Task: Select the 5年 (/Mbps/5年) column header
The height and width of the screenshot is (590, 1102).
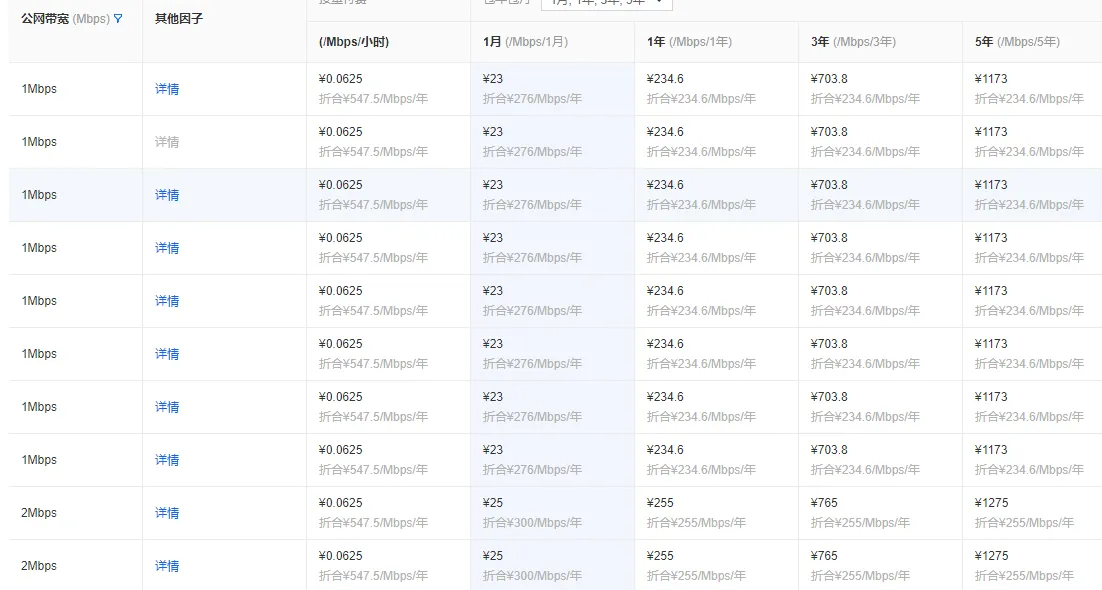Action: (x=1017, y=41)
